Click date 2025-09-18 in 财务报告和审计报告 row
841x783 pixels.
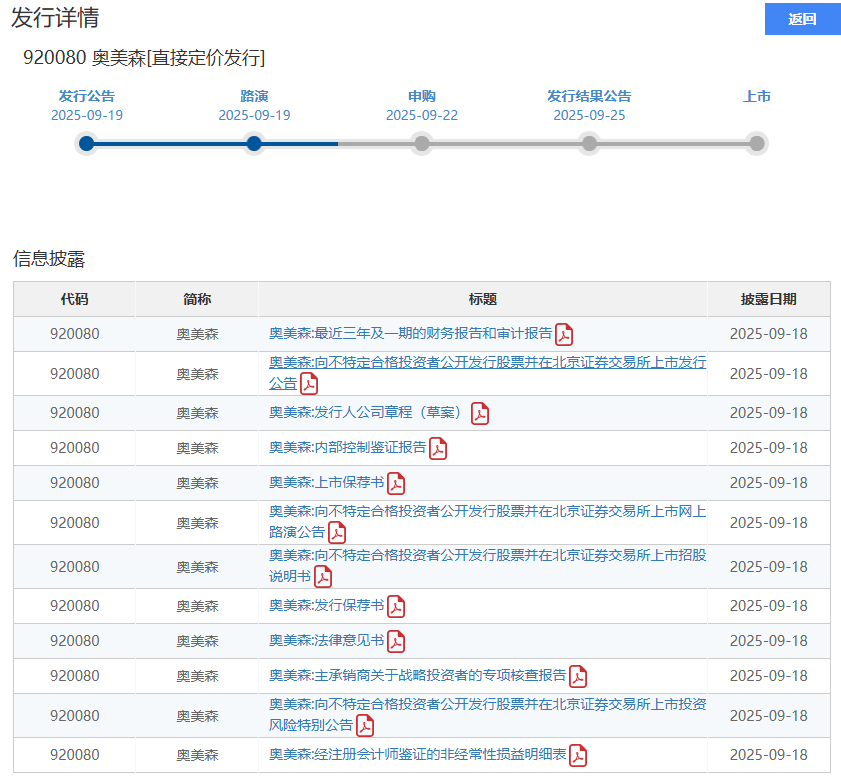pos(769,334)
